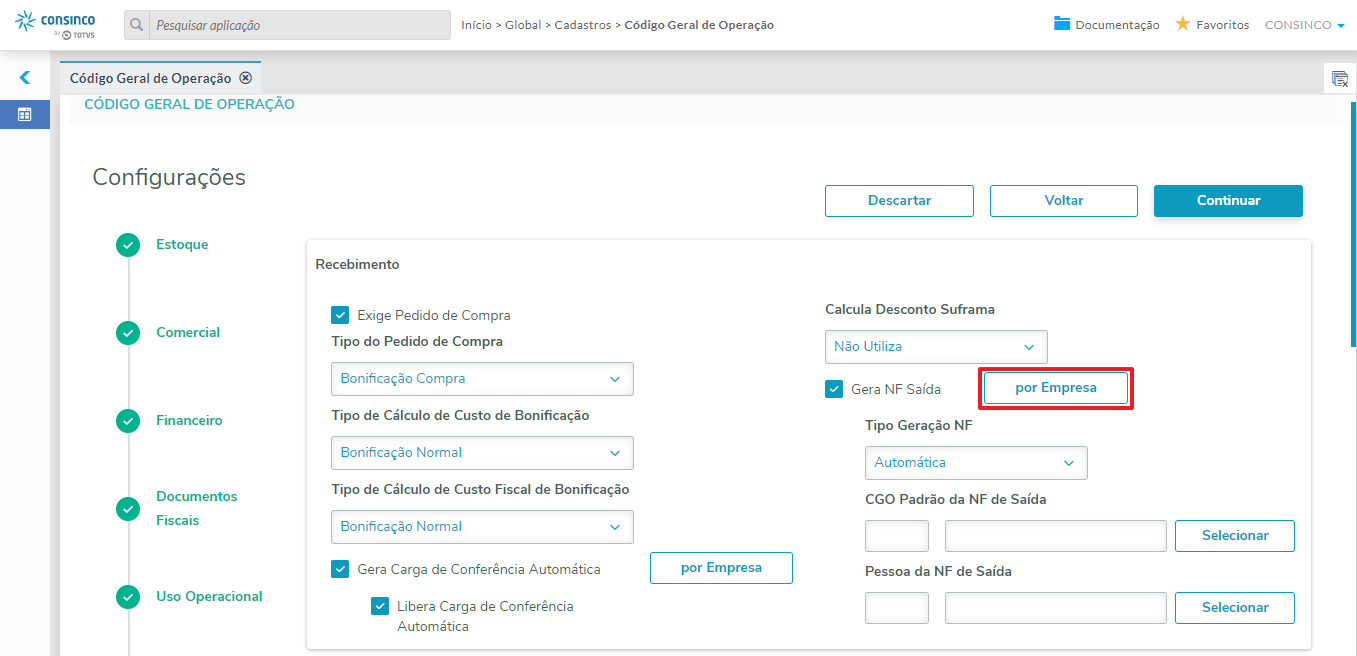This screenshot has width=1357, height=656.
Task: Open the Documentação folder icon
Action: pos(1062,24)
